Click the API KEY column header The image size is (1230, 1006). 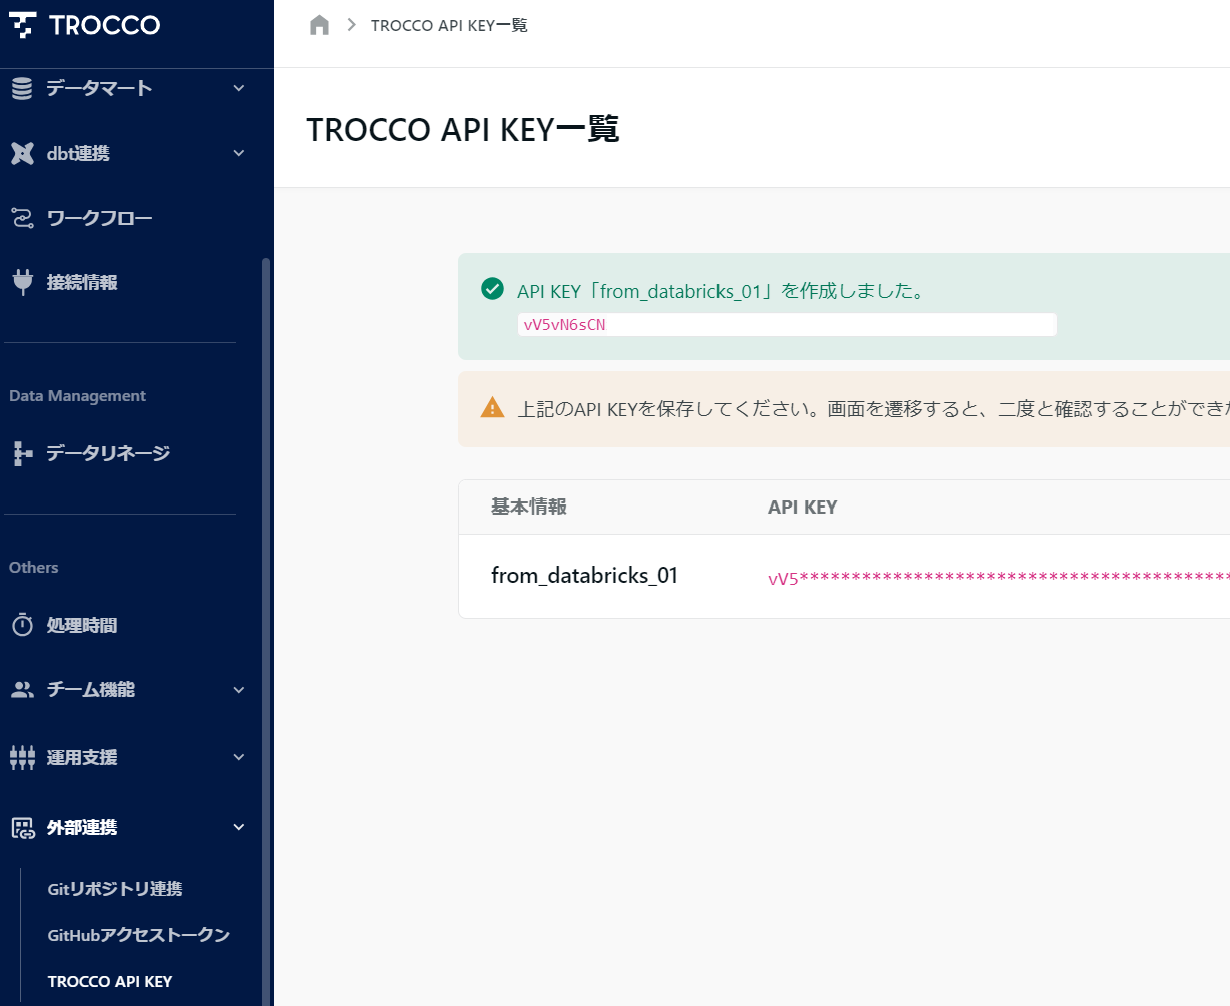tap(802, 507)
